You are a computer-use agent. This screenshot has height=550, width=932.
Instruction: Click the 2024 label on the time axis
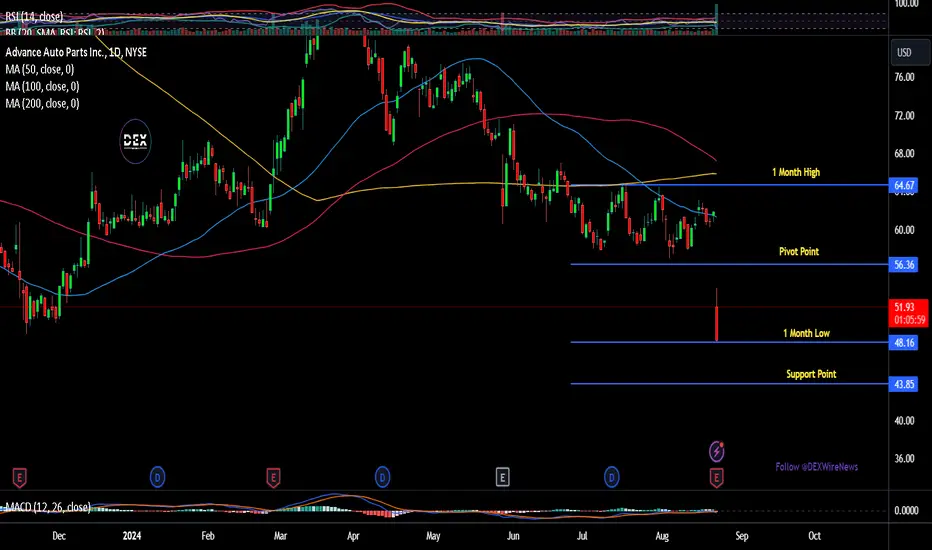click(x=132, y=536)
